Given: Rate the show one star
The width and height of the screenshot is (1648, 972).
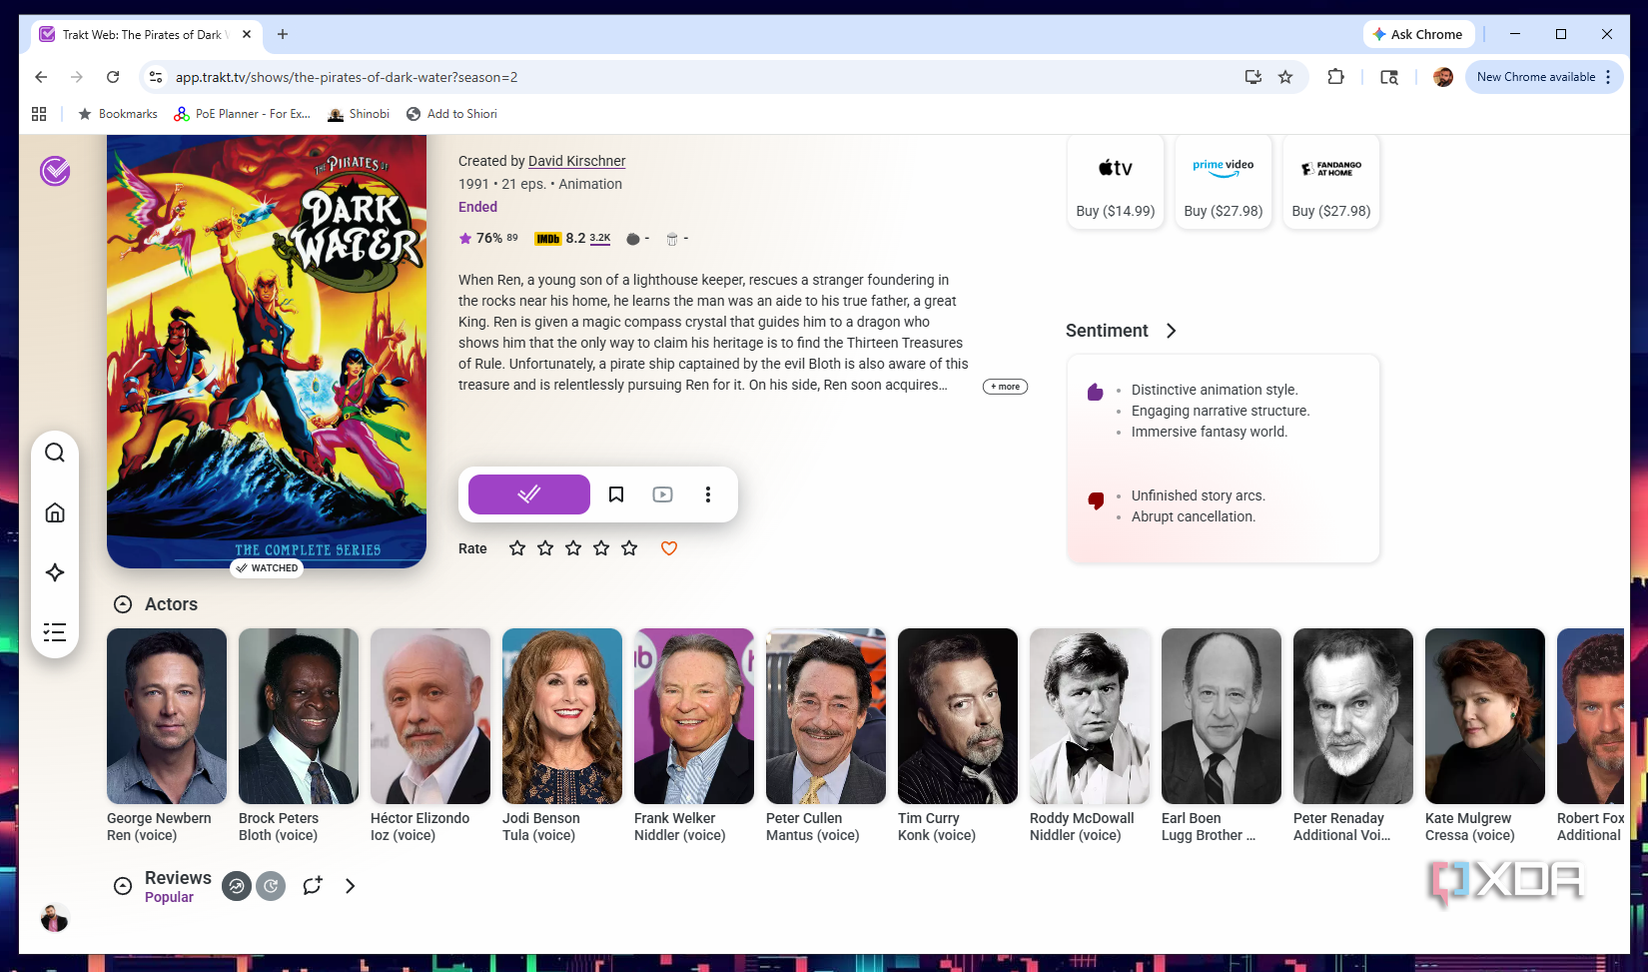Looking at the screenshot, I should pyautogui.click(x=517, y=548).
